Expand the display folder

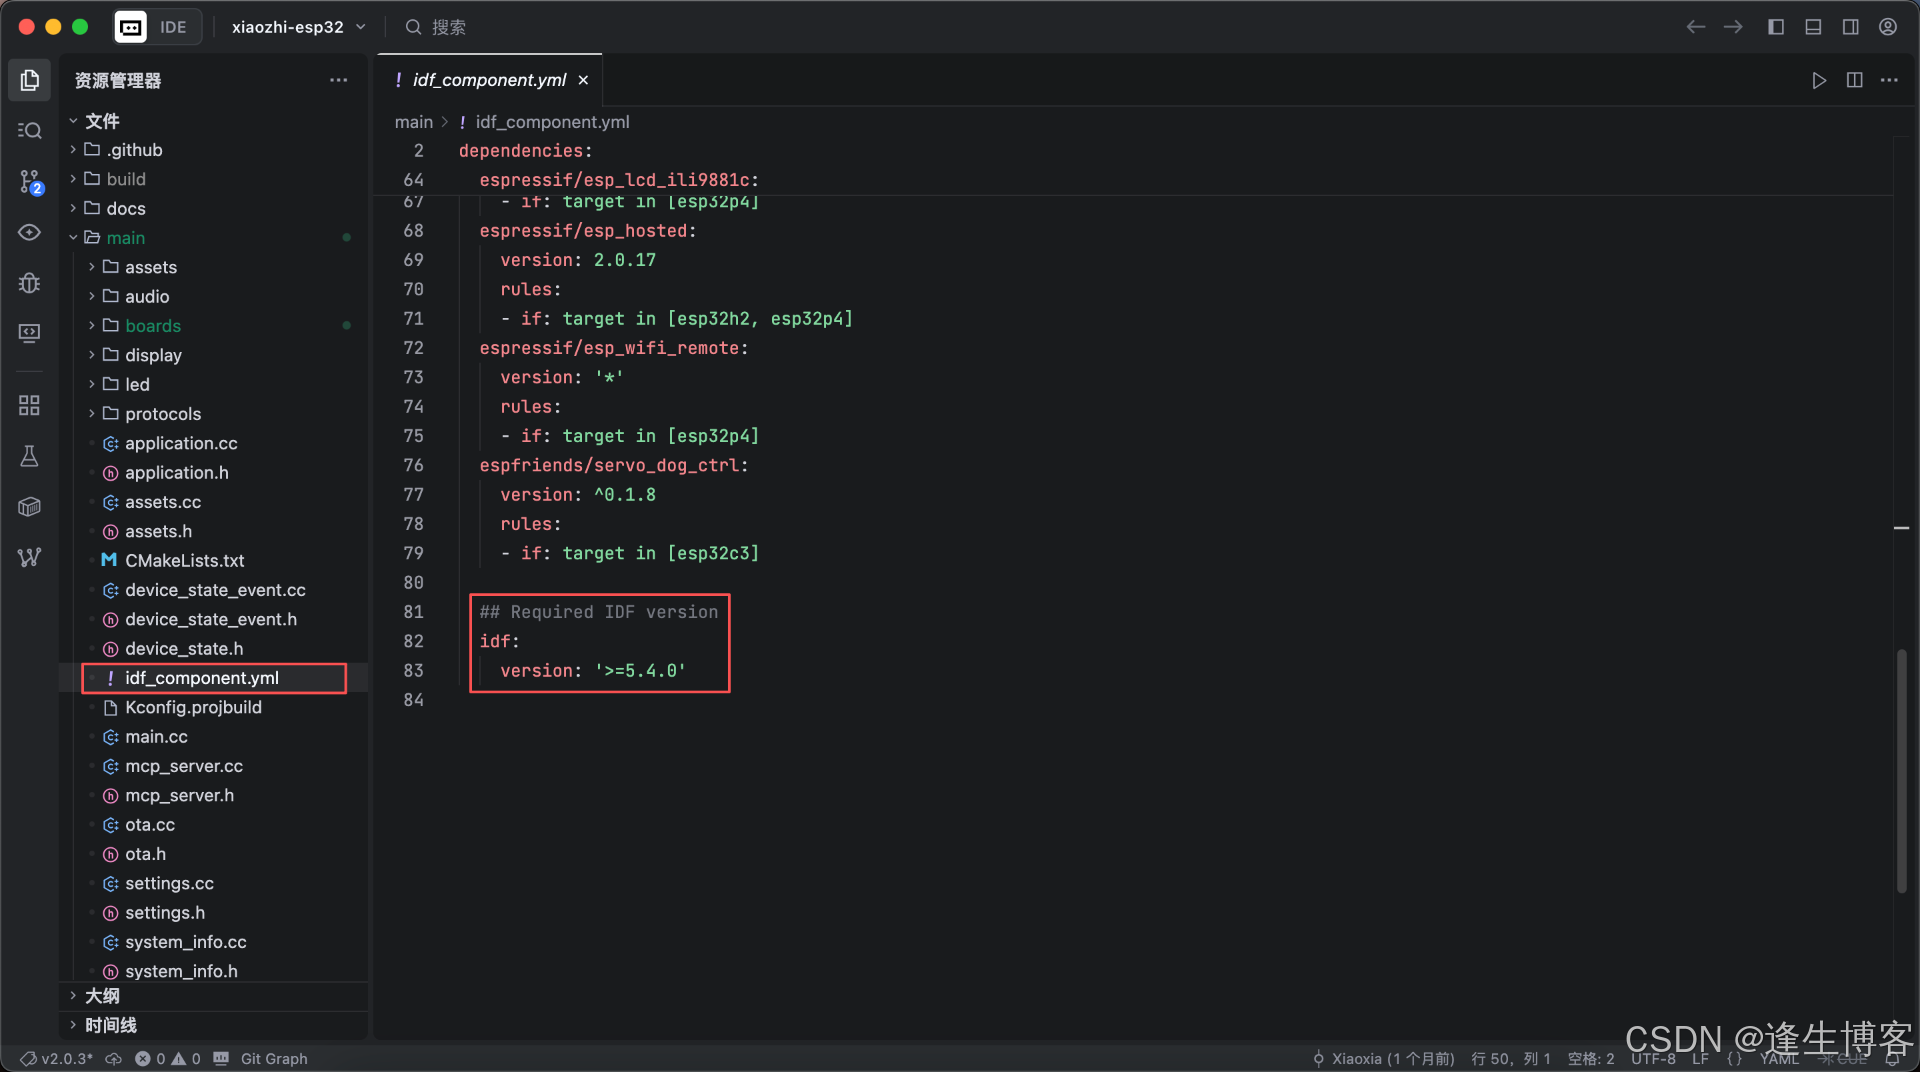153,355
